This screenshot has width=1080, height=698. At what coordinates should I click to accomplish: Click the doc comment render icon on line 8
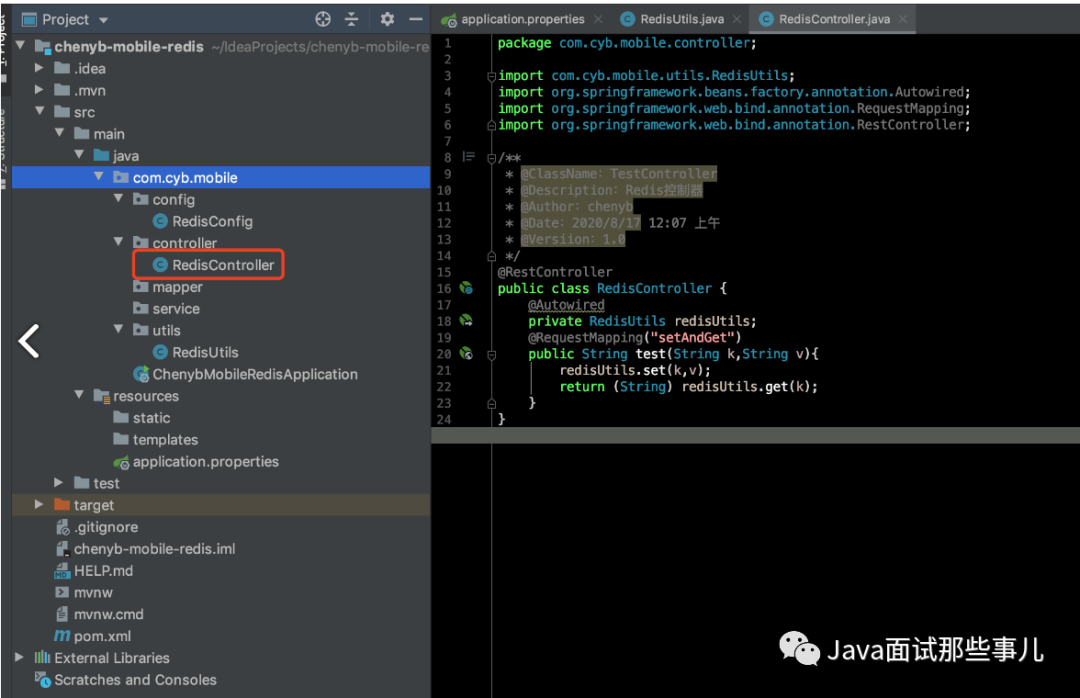point(468,157)
